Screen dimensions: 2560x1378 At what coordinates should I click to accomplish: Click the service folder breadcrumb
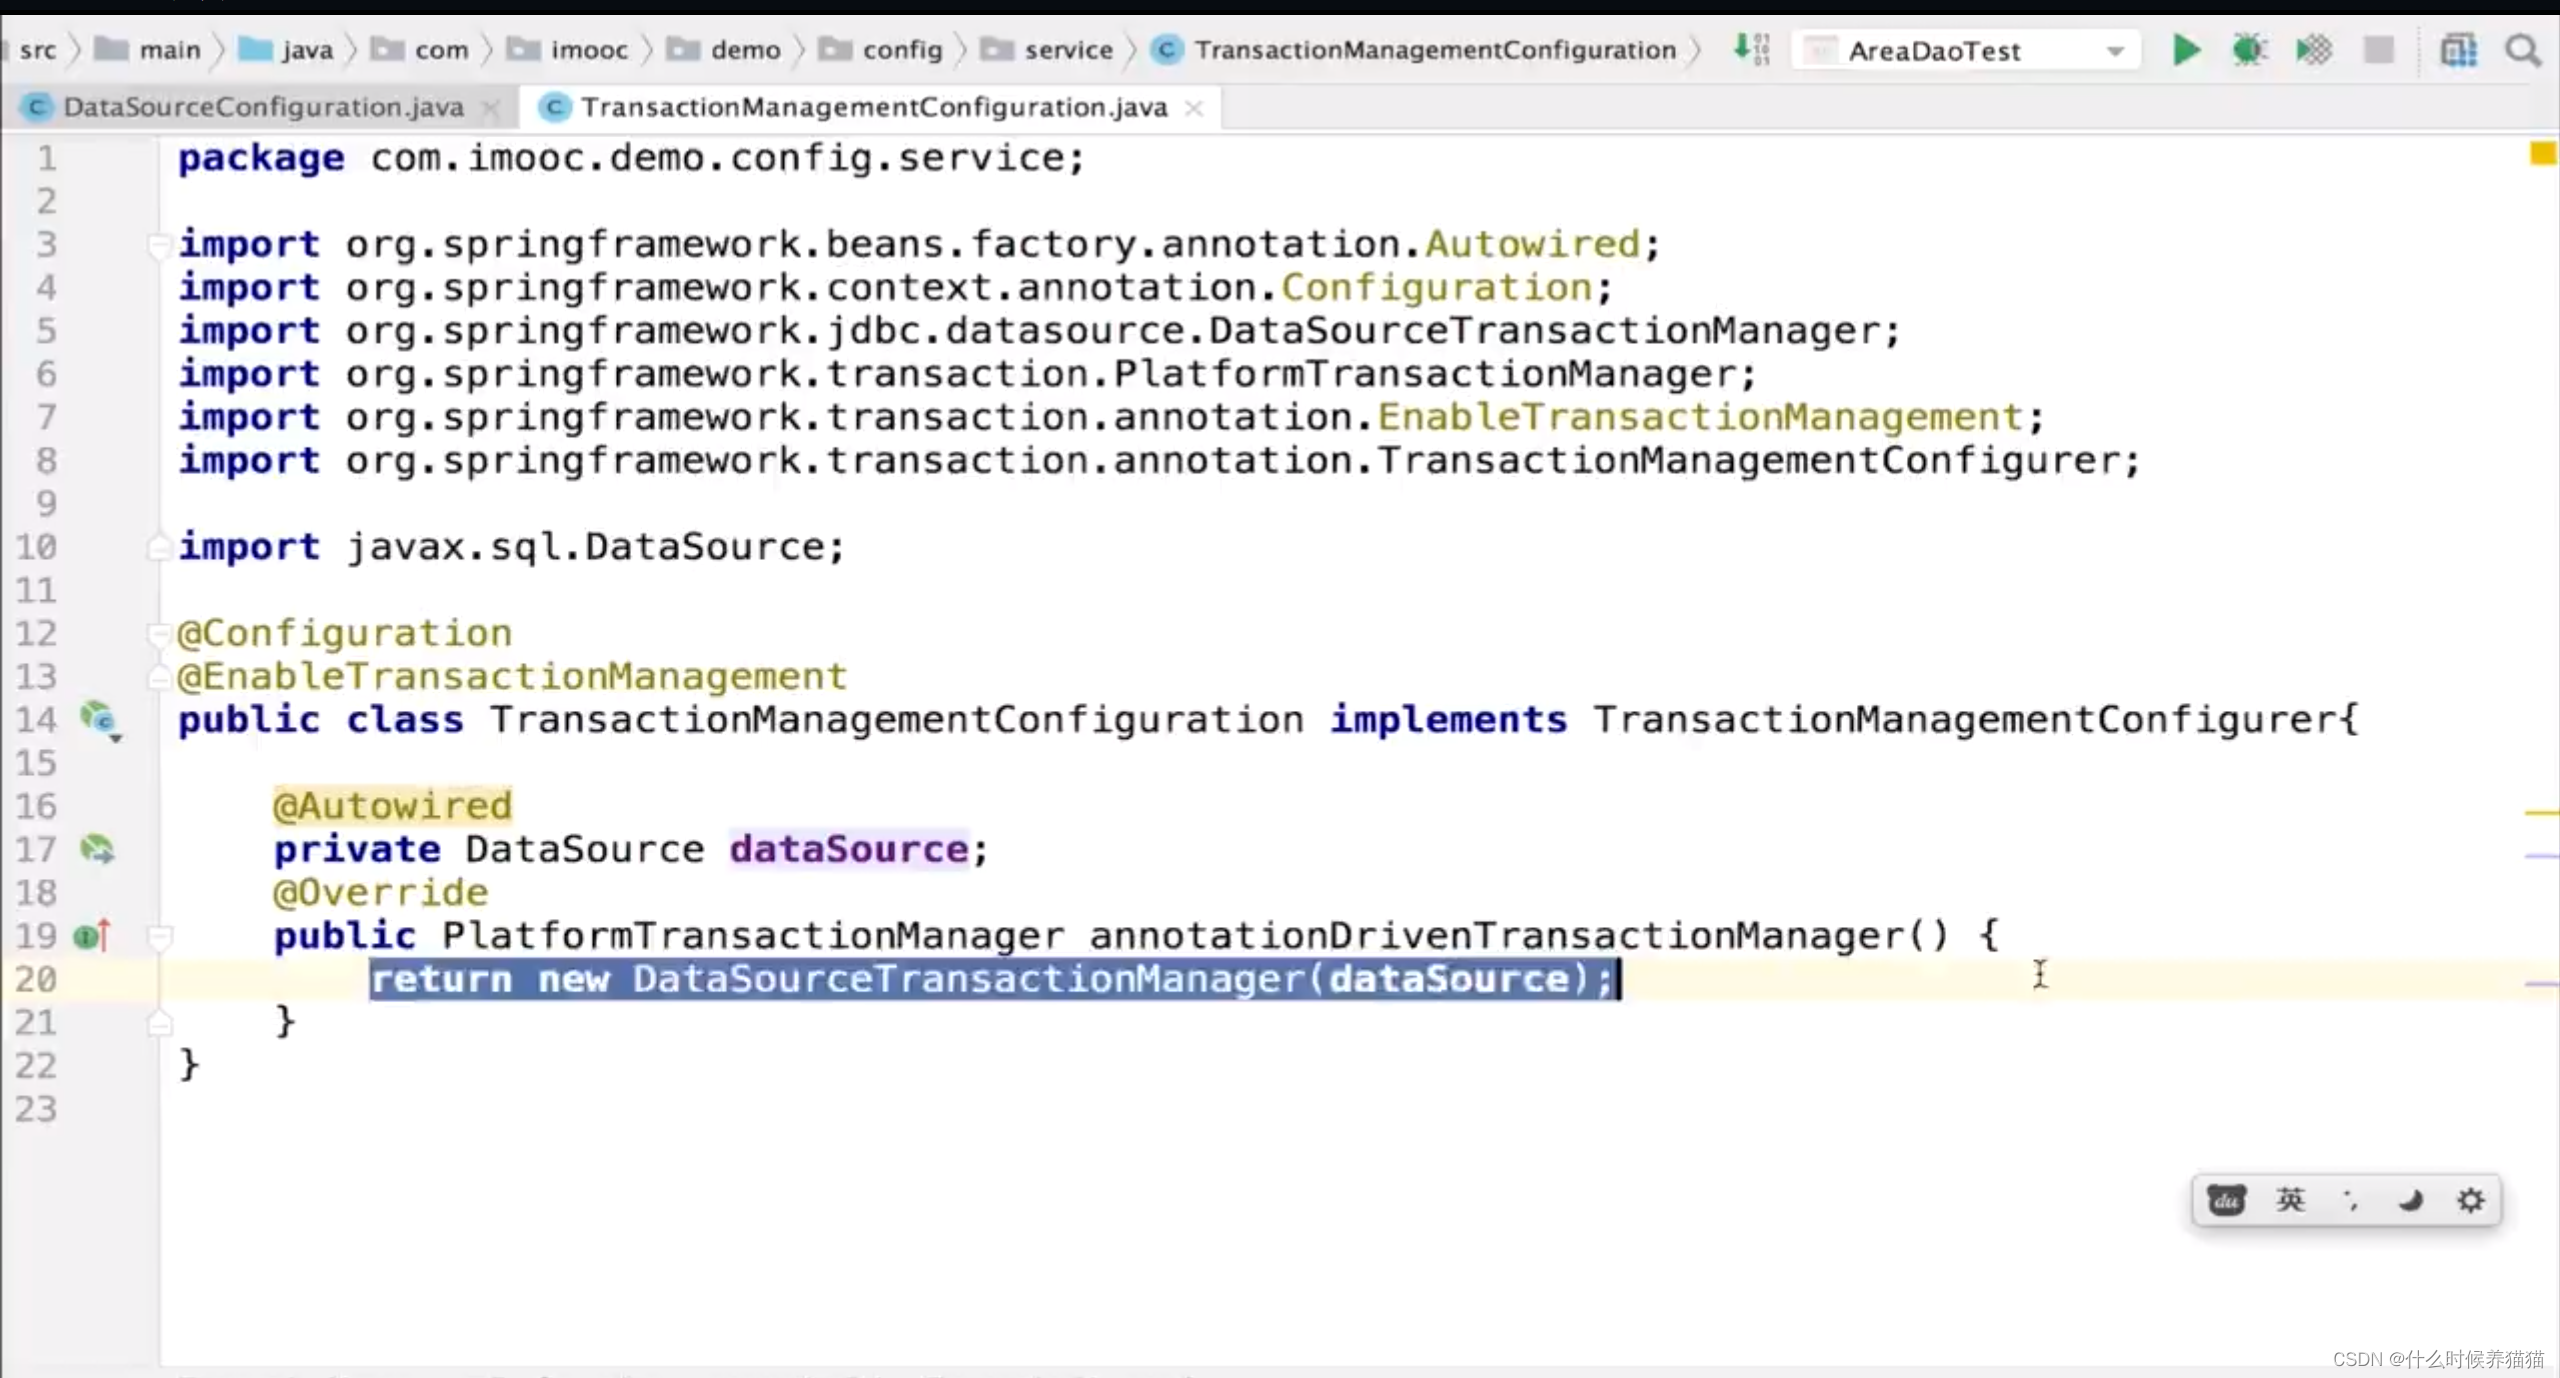(1067, 50)
